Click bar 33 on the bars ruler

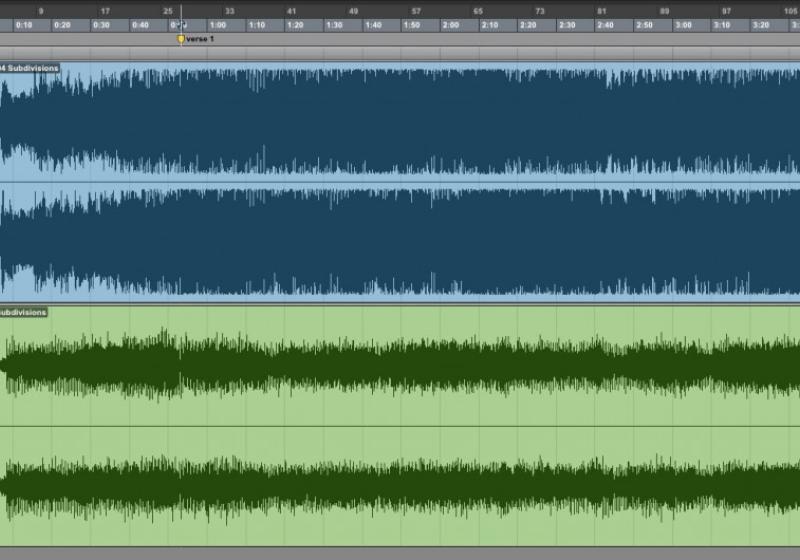point(230,10)
